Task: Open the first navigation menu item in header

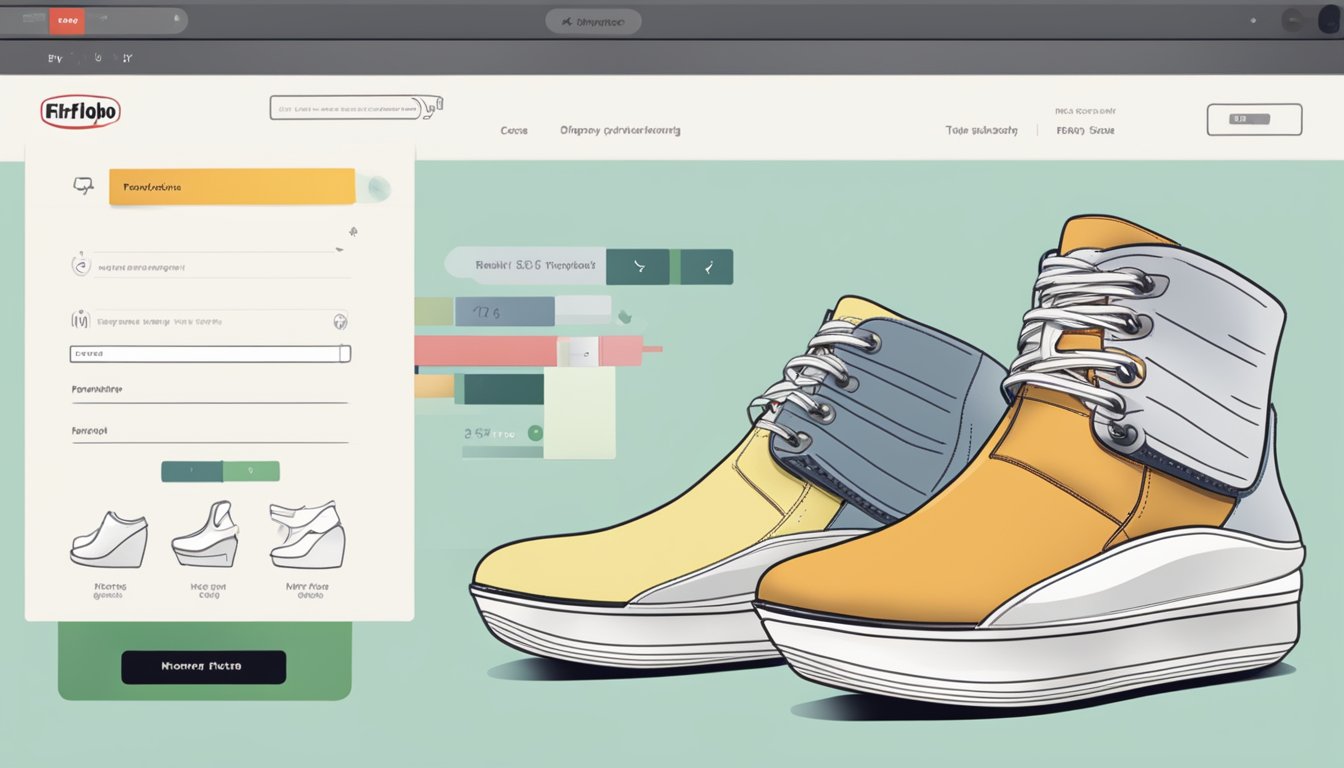Action: pos(514,131)
